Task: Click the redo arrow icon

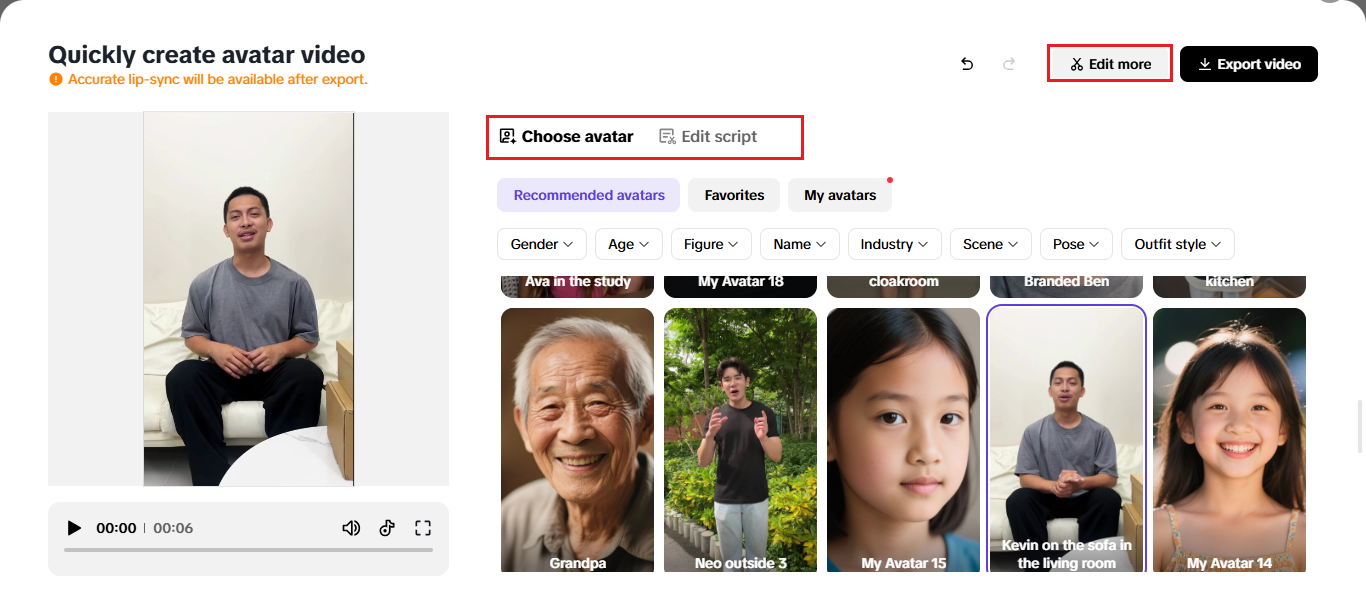Action: pyautogui.click(x=1009, y=64)
